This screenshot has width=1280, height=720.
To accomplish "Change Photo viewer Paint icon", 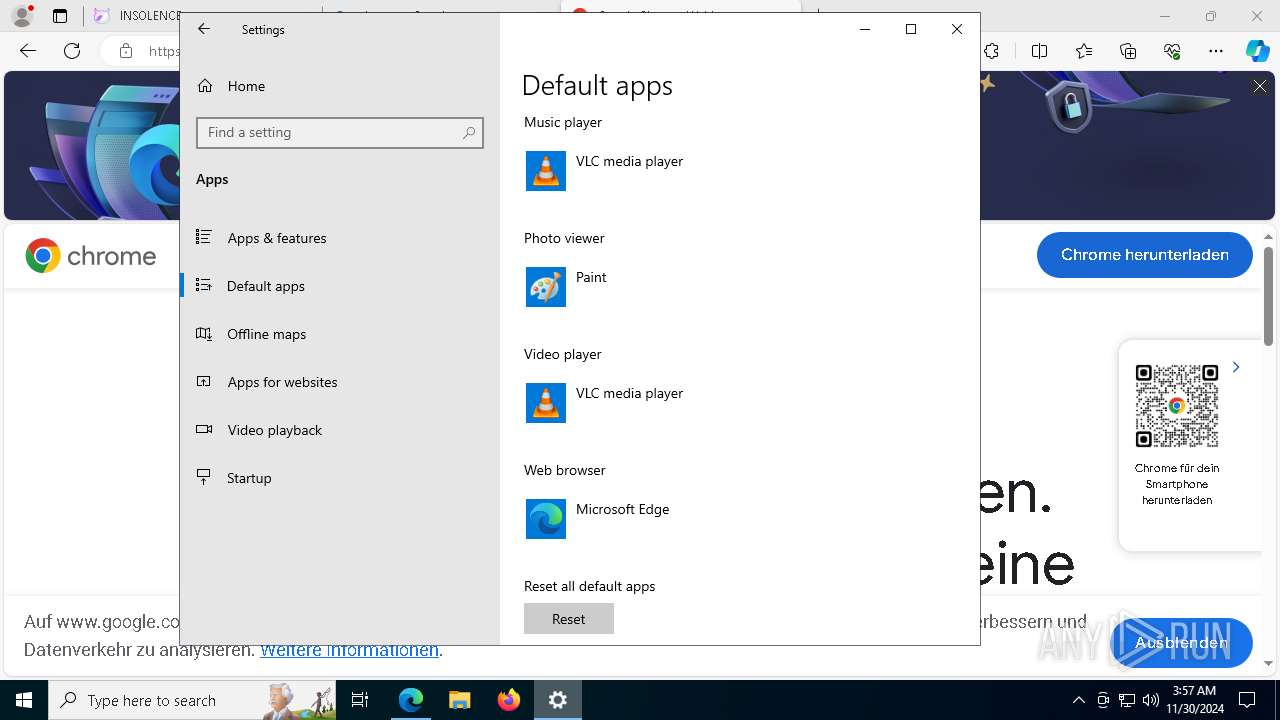I will click(546, 287).
